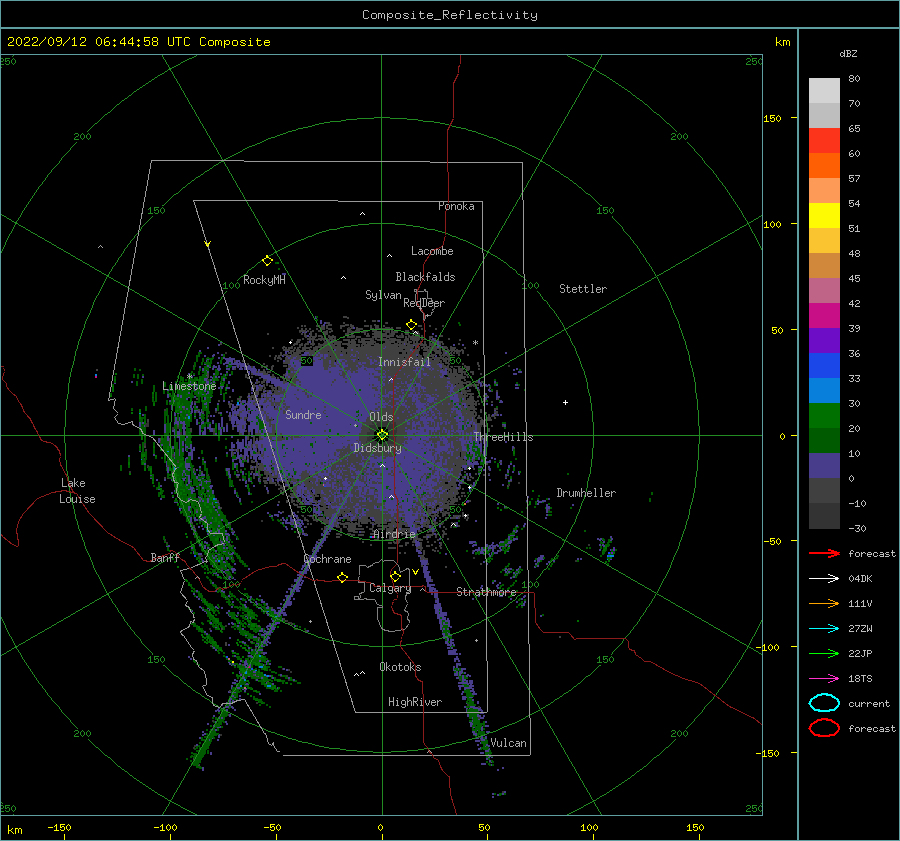
Task: Click the HighRiver label
Action: tap(415, 702)
